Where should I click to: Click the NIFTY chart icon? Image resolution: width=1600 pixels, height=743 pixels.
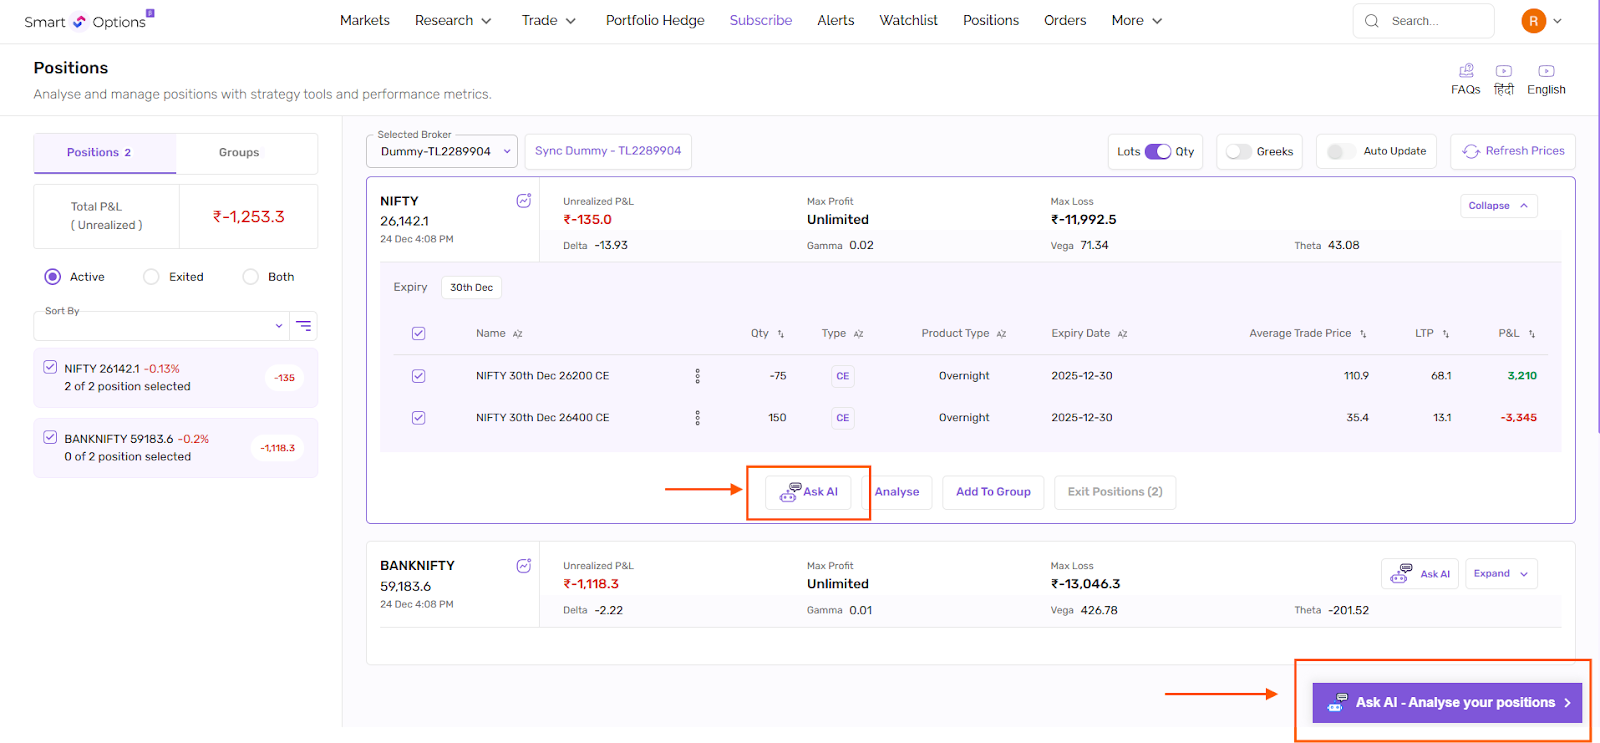coord(523,201)
